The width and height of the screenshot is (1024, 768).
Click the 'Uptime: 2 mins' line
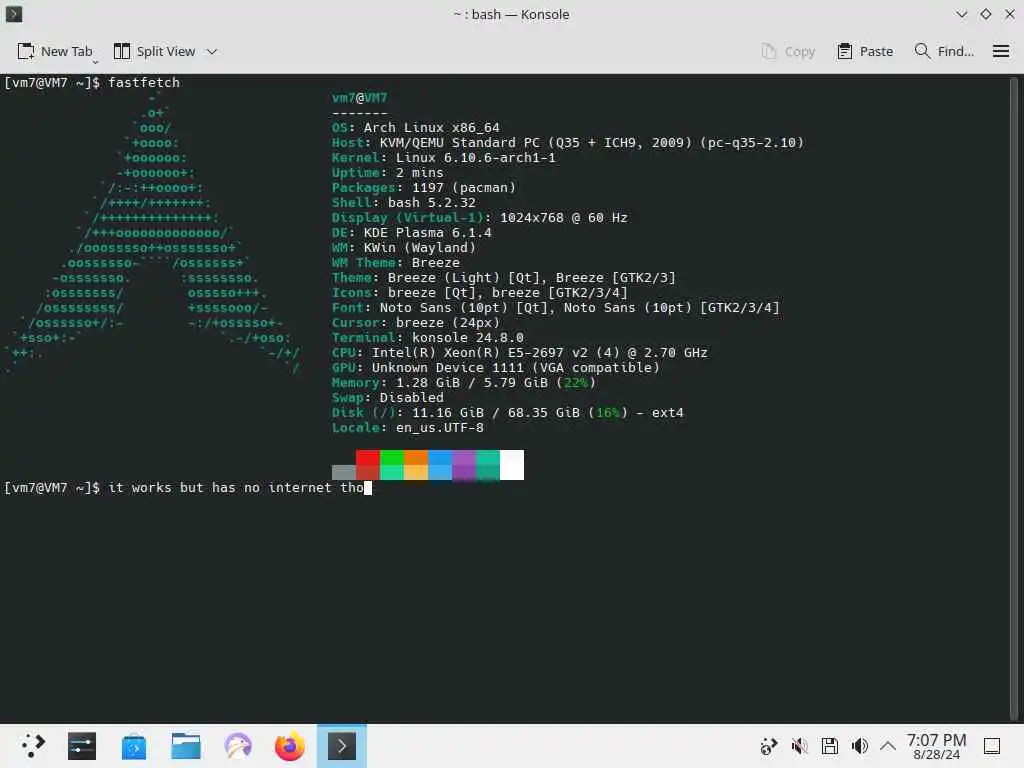[387, 172]
